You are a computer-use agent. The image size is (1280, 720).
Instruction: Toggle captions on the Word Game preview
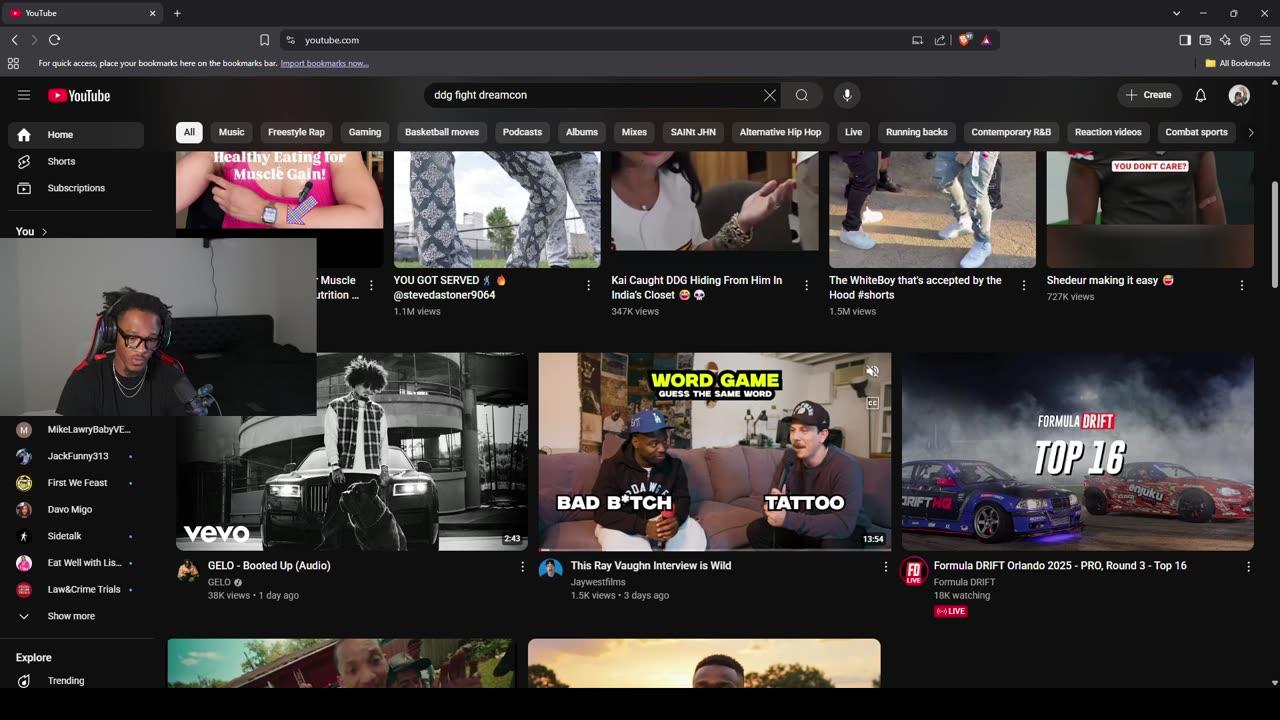click(872, 403)
